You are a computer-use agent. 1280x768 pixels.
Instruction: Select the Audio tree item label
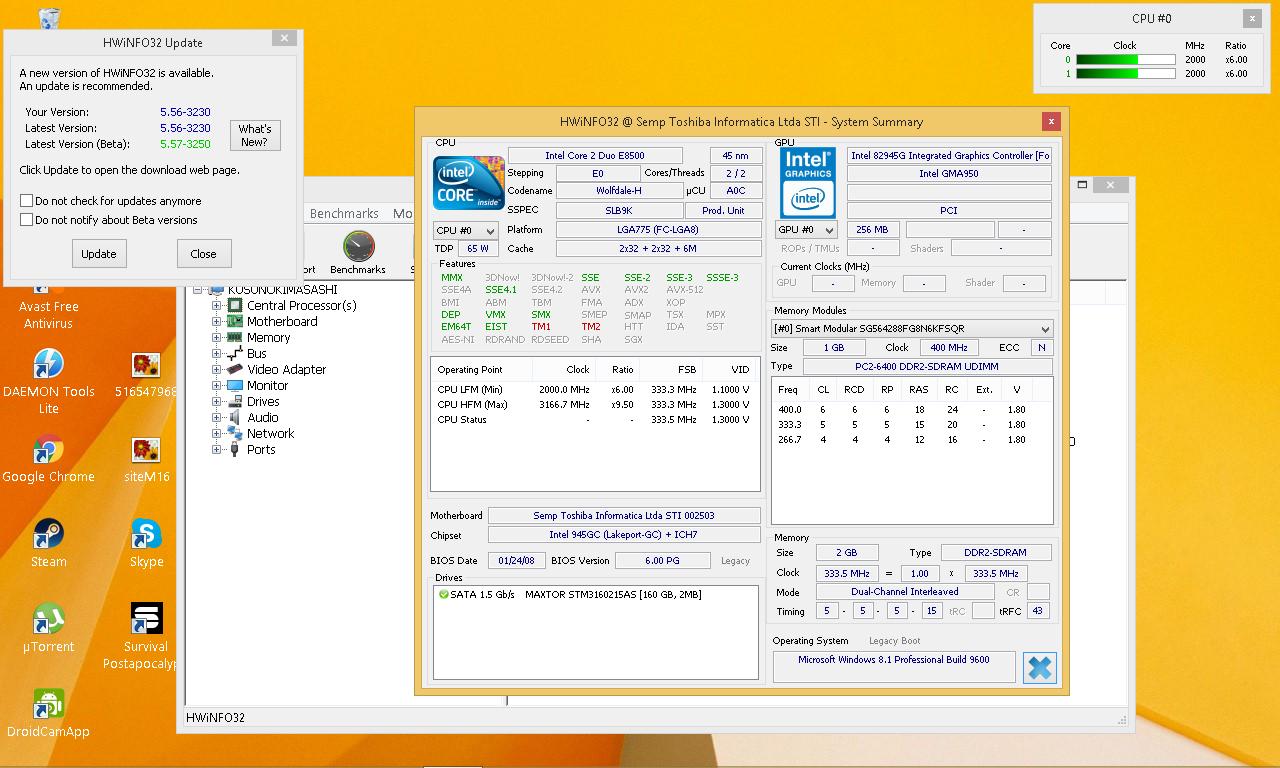click(263, 418)
